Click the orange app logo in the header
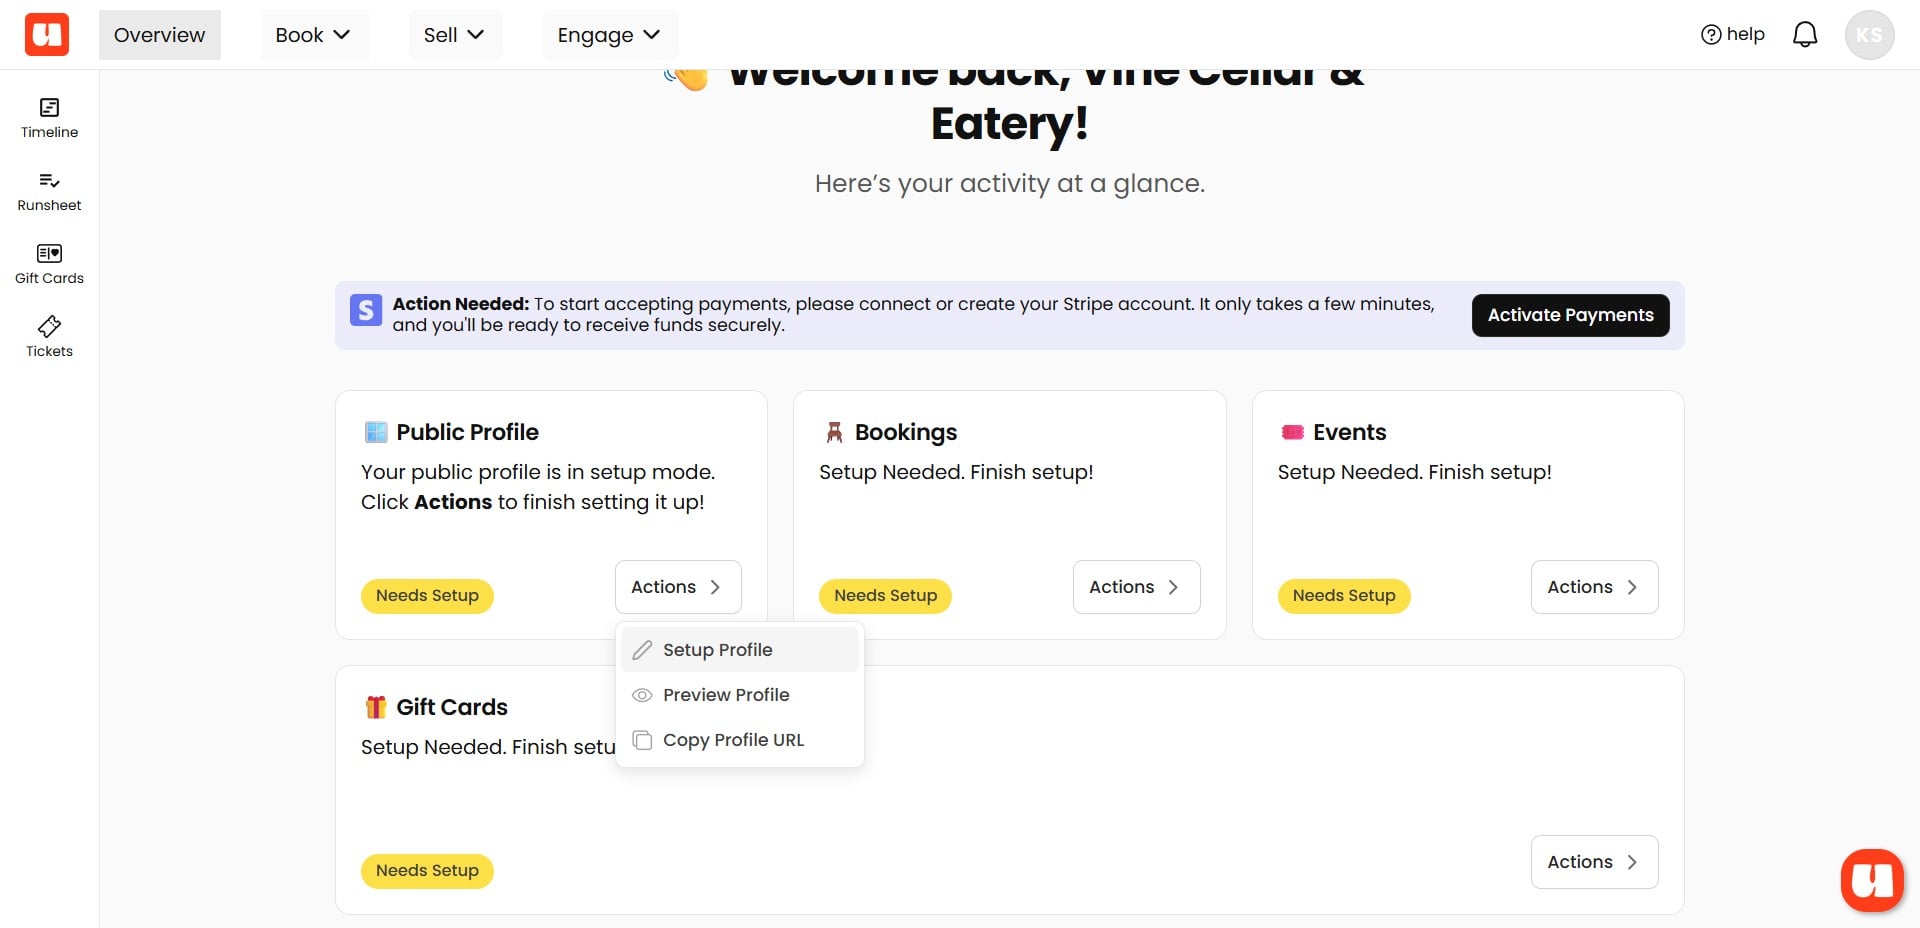This screenshot has height=928, width=1920. (x=47, y=34)
